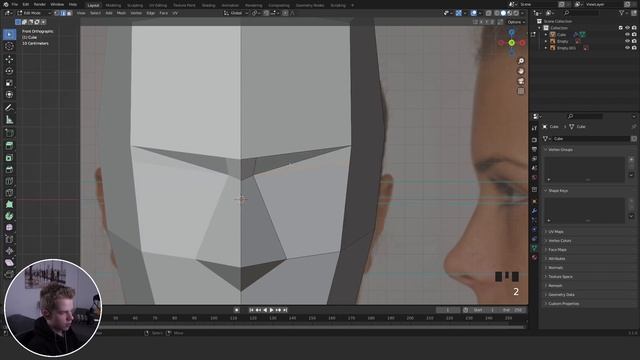
Task: Add a new vertex group with plus button
Action: coord(631,160)
